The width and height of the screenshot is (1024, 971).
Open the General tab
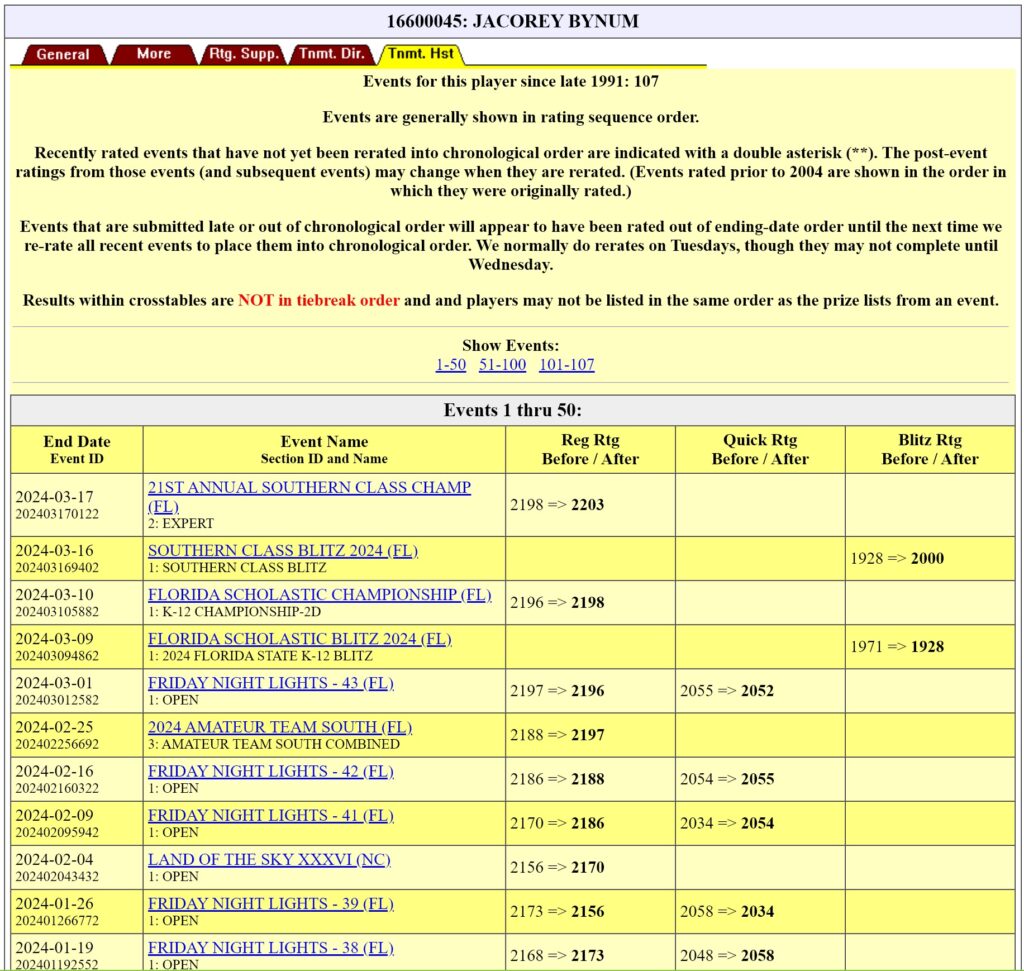tap(63, 54)
